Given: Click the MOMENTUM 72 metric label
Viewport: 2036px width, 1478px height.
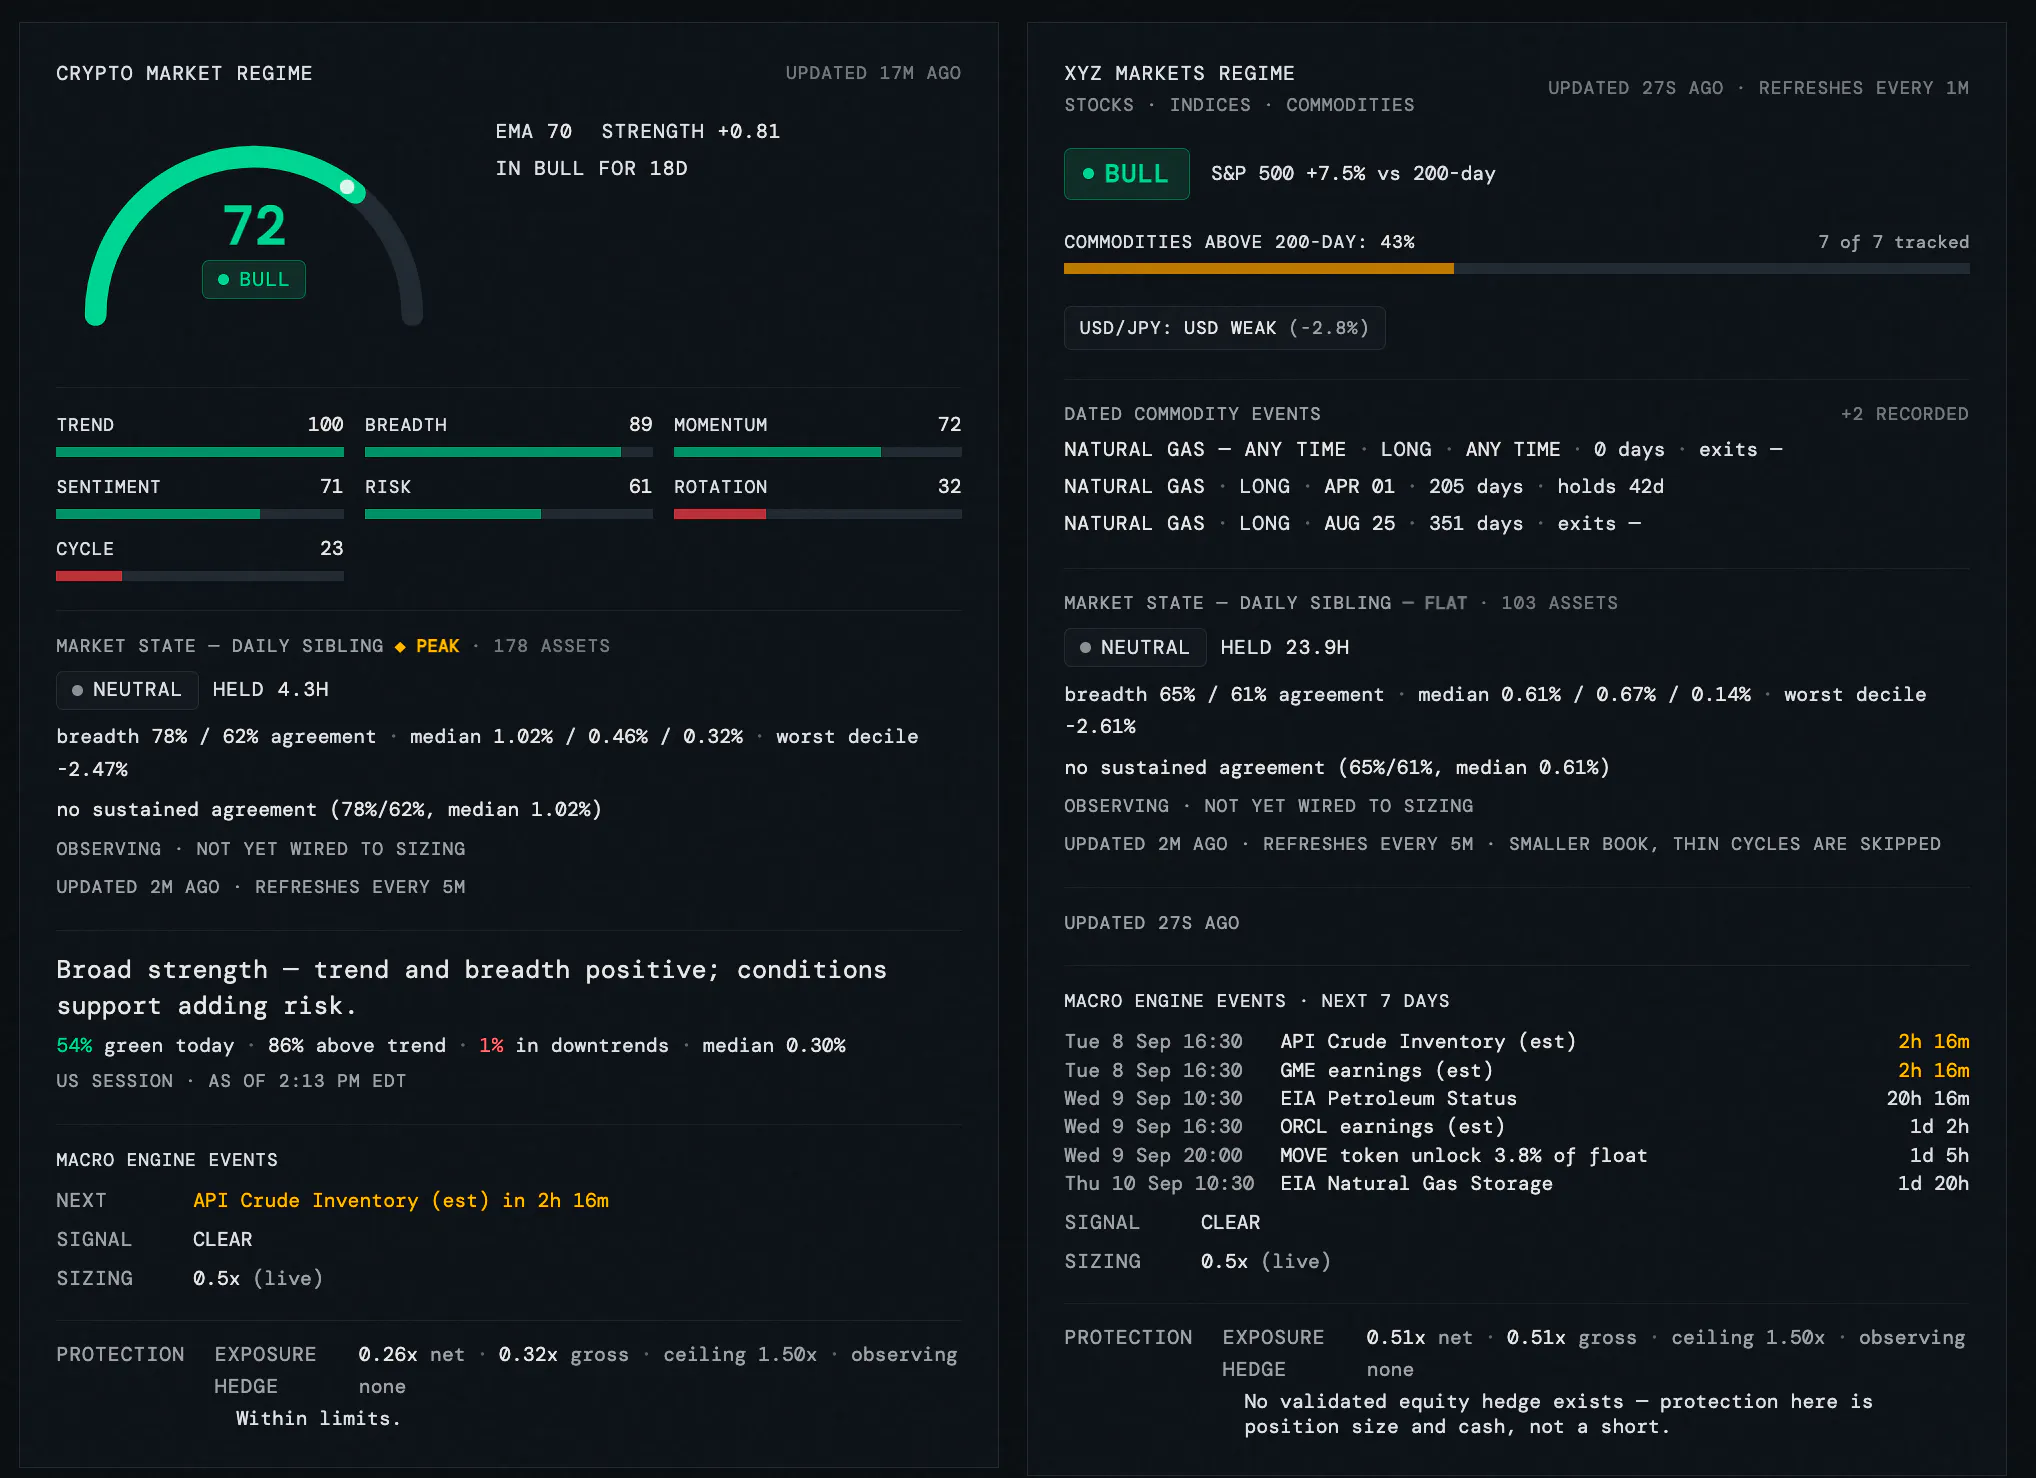Looking at the screenshot, I should pos(817,425).
